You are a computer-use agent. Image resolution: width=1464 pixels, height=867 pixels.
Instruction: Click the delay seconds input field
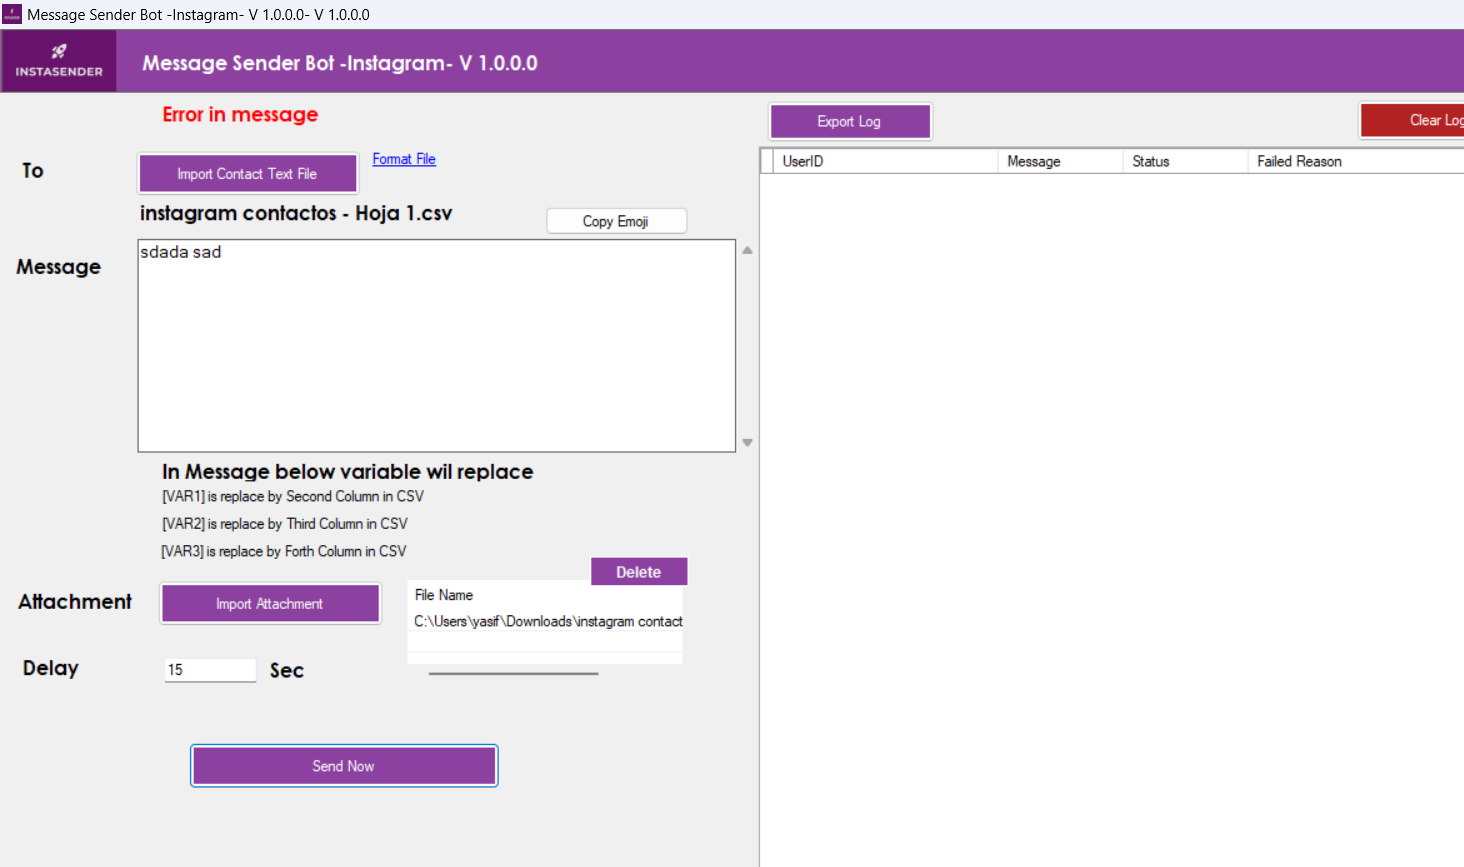click(x=210, y=670)
